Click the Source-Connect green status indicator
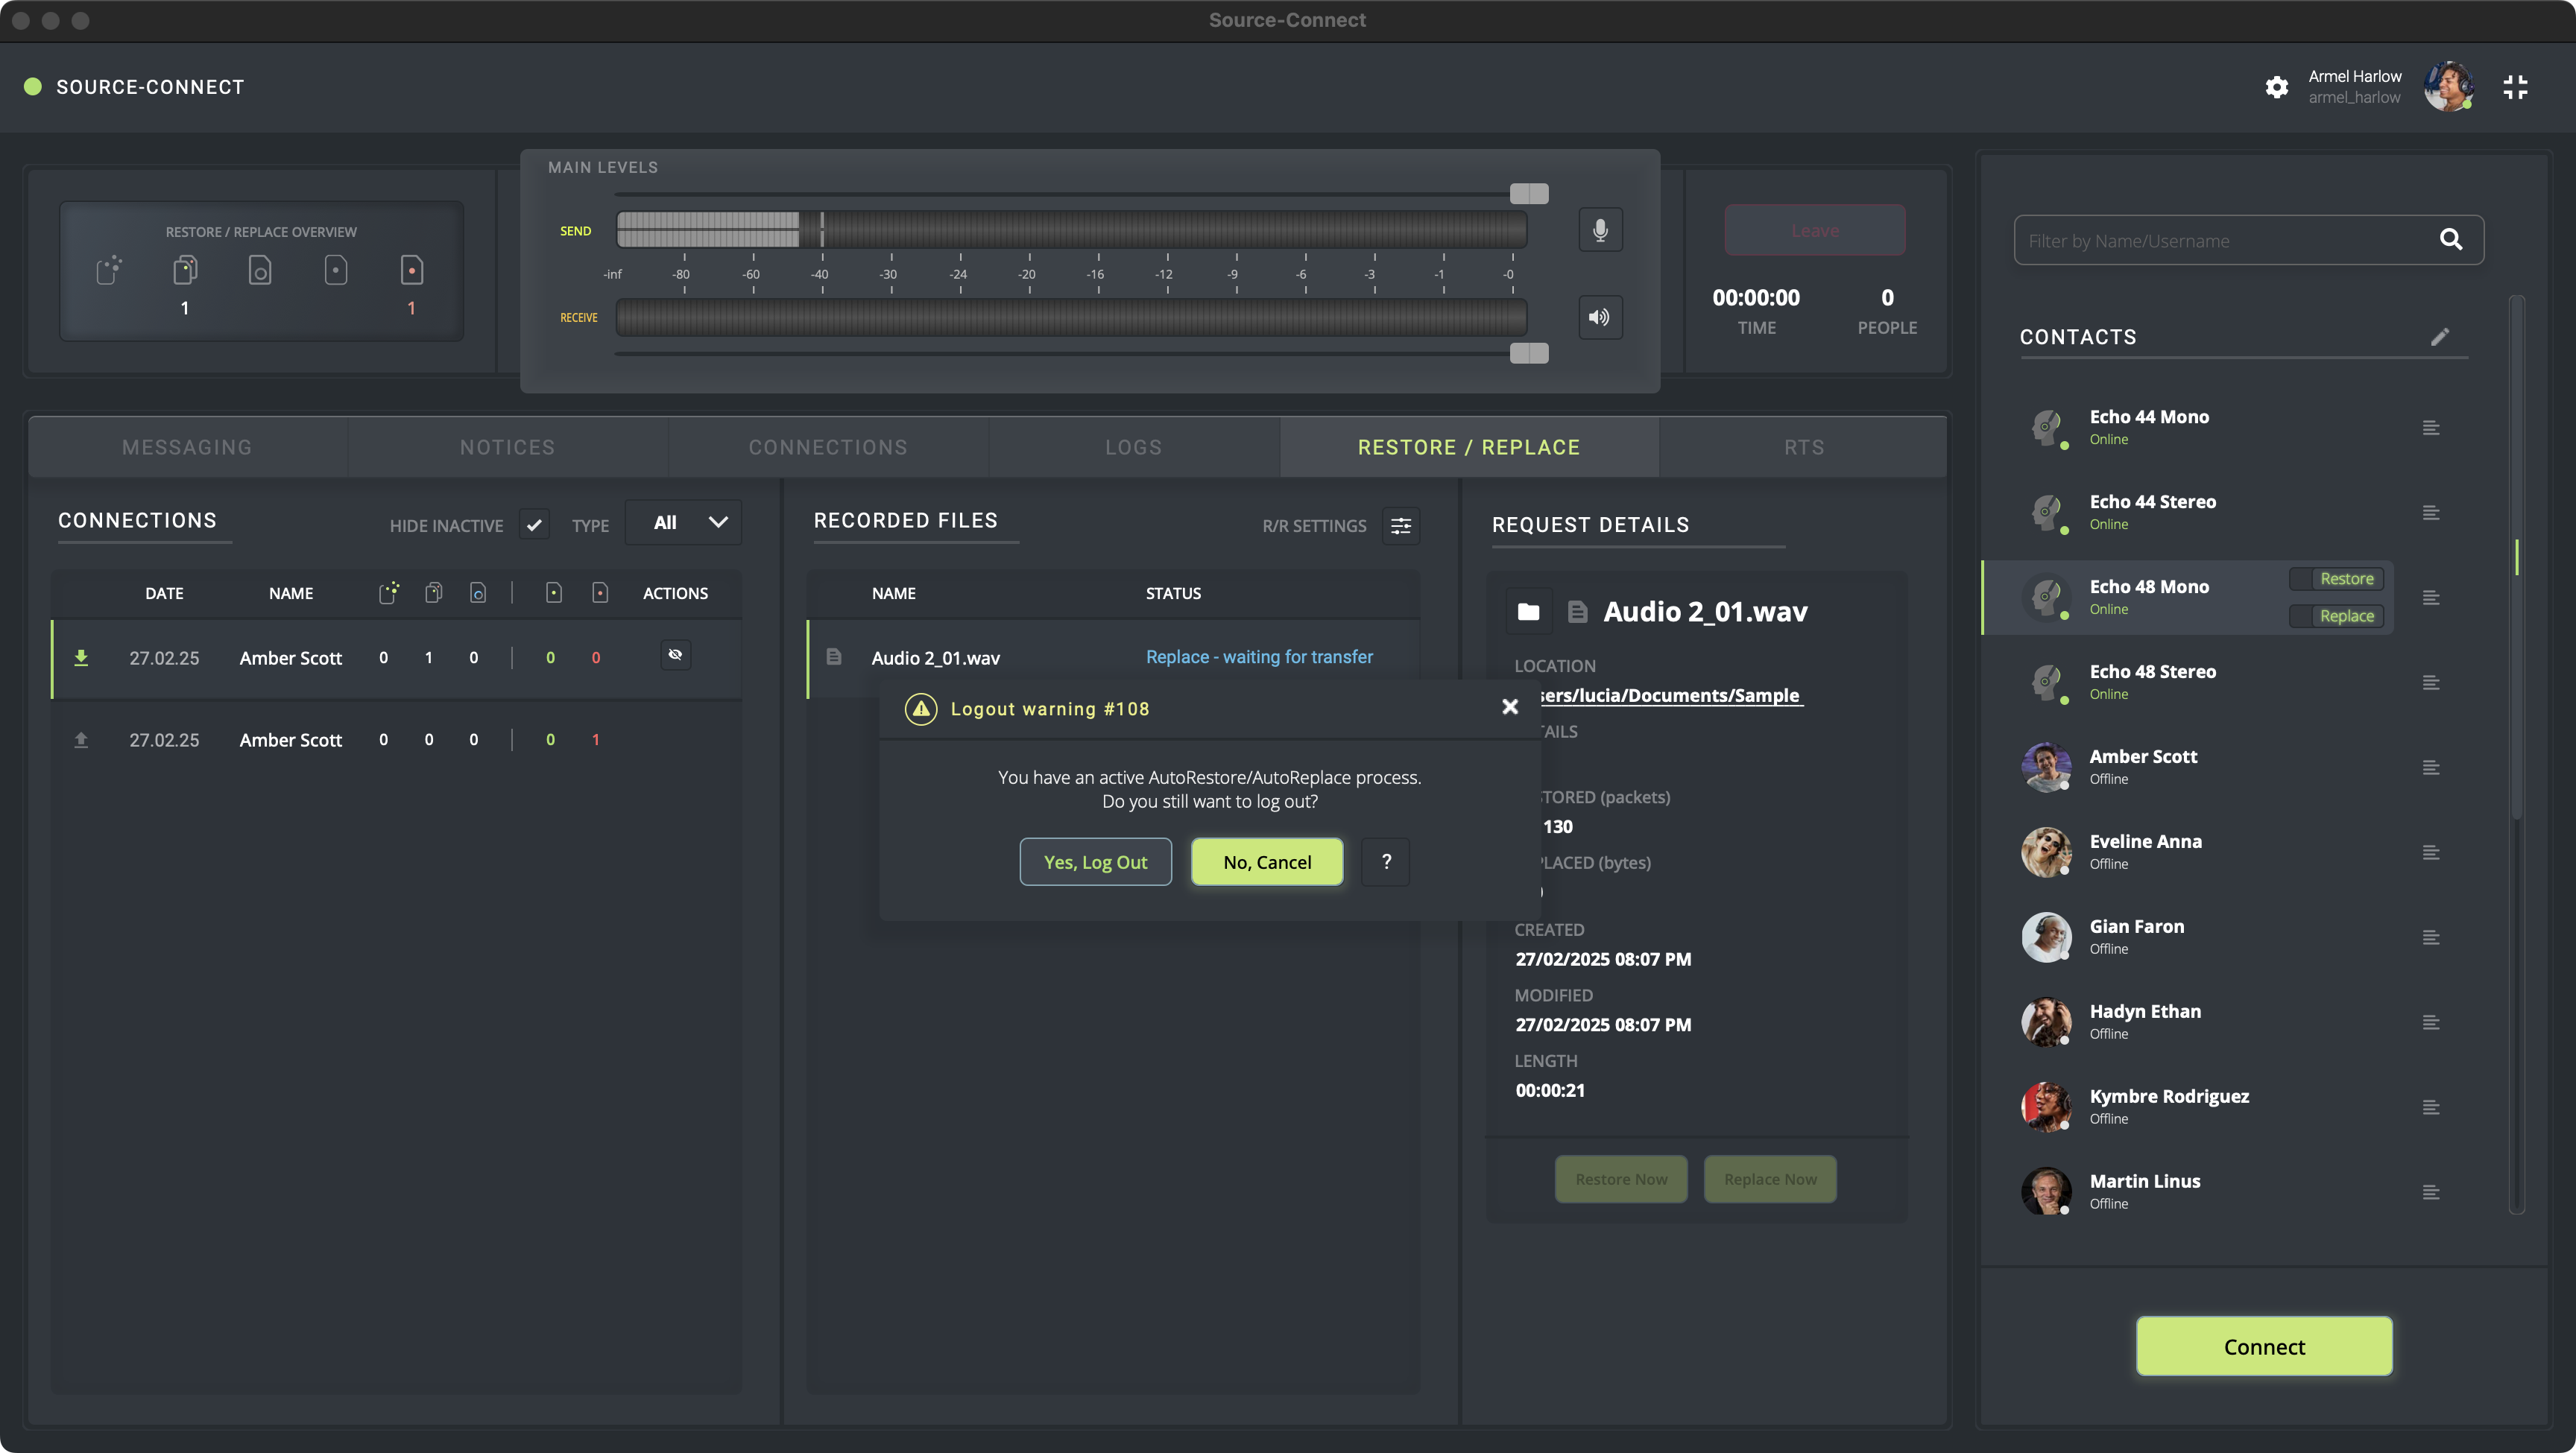 coord(33,87)
